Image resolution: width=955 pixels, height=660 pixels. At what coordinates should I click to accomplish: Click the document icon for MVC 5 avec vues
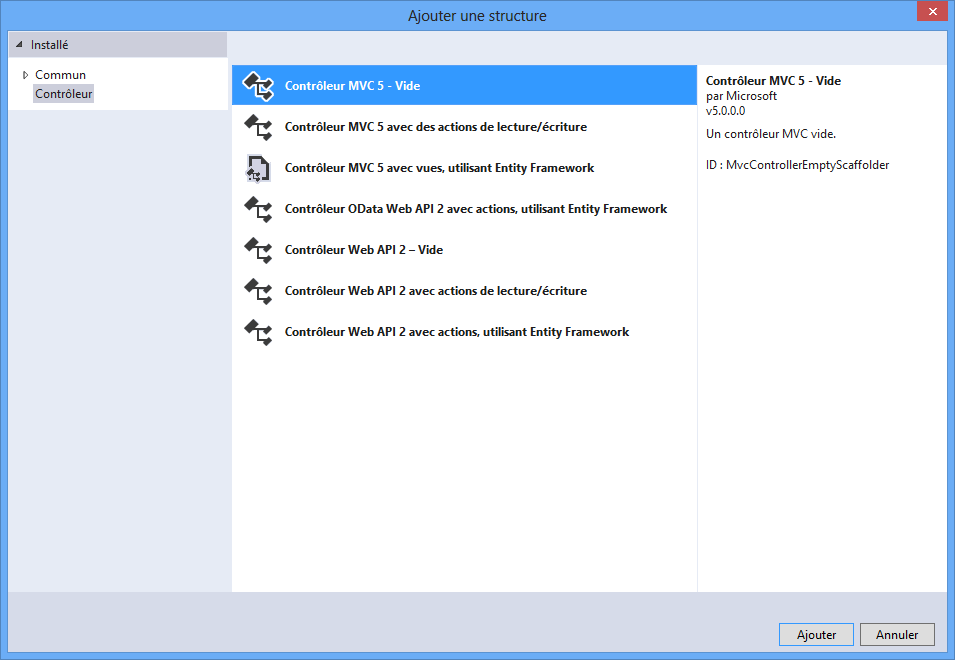pos(258,168)
